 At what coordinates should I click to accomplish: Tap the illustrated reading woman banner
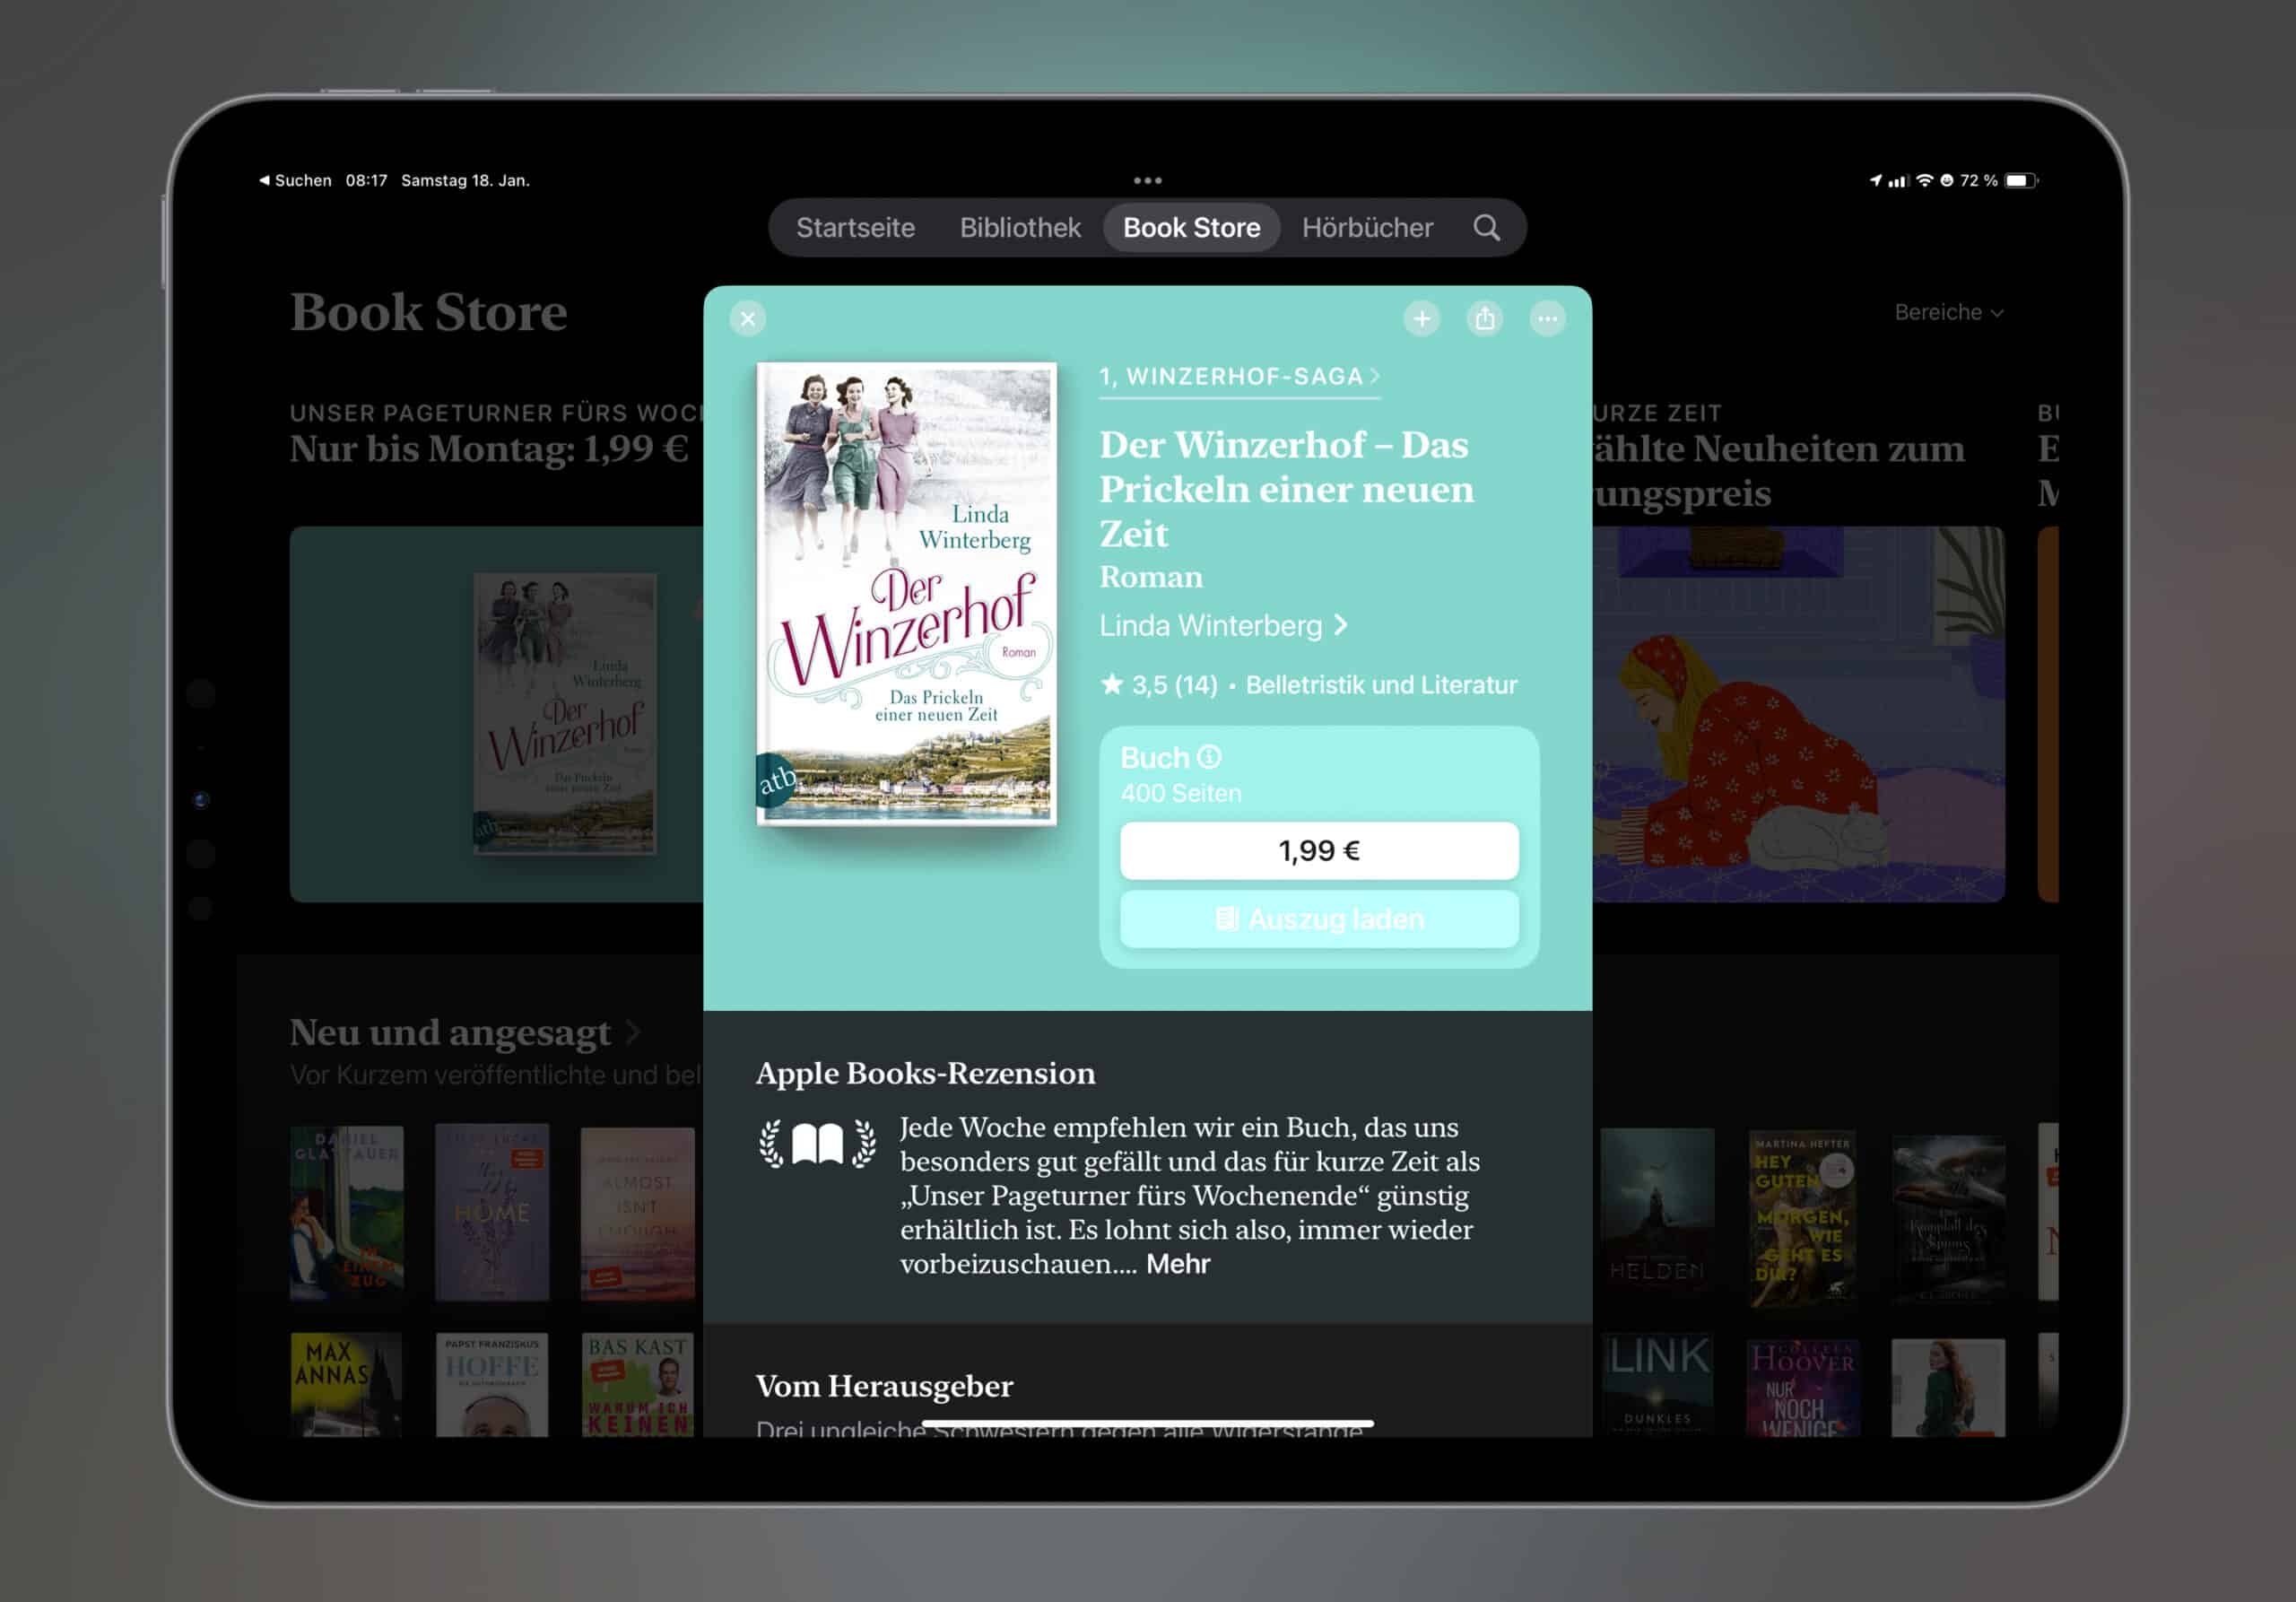[x=1798, y=714]
